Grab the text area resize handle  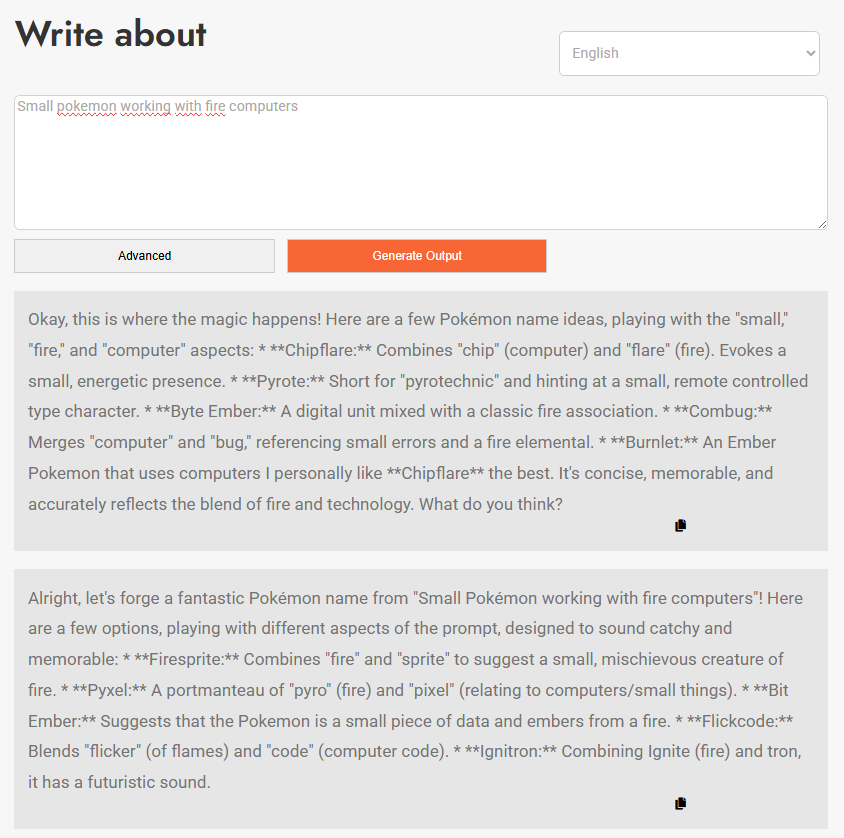pyautogui.click(x=821, y=223)
